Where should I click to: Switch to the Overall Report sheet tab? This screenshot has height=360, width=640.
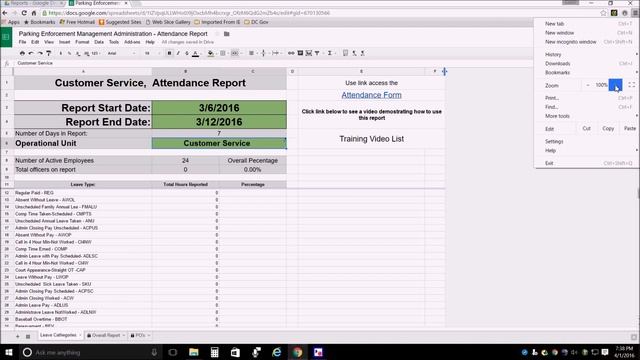106,336
